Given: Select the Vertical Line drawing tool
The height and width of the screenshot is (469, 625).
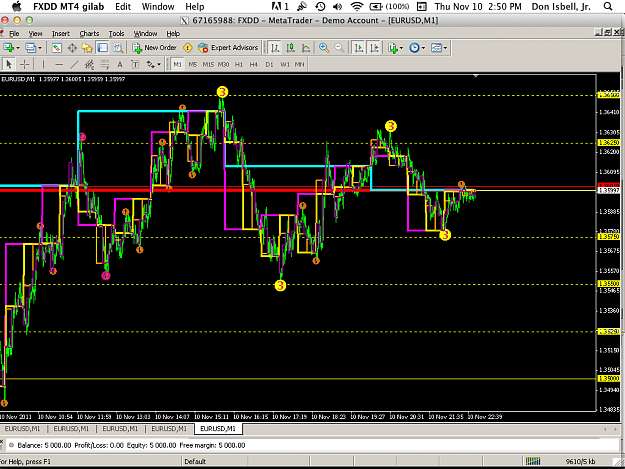Looking at the screenshot, I should 43,64.
